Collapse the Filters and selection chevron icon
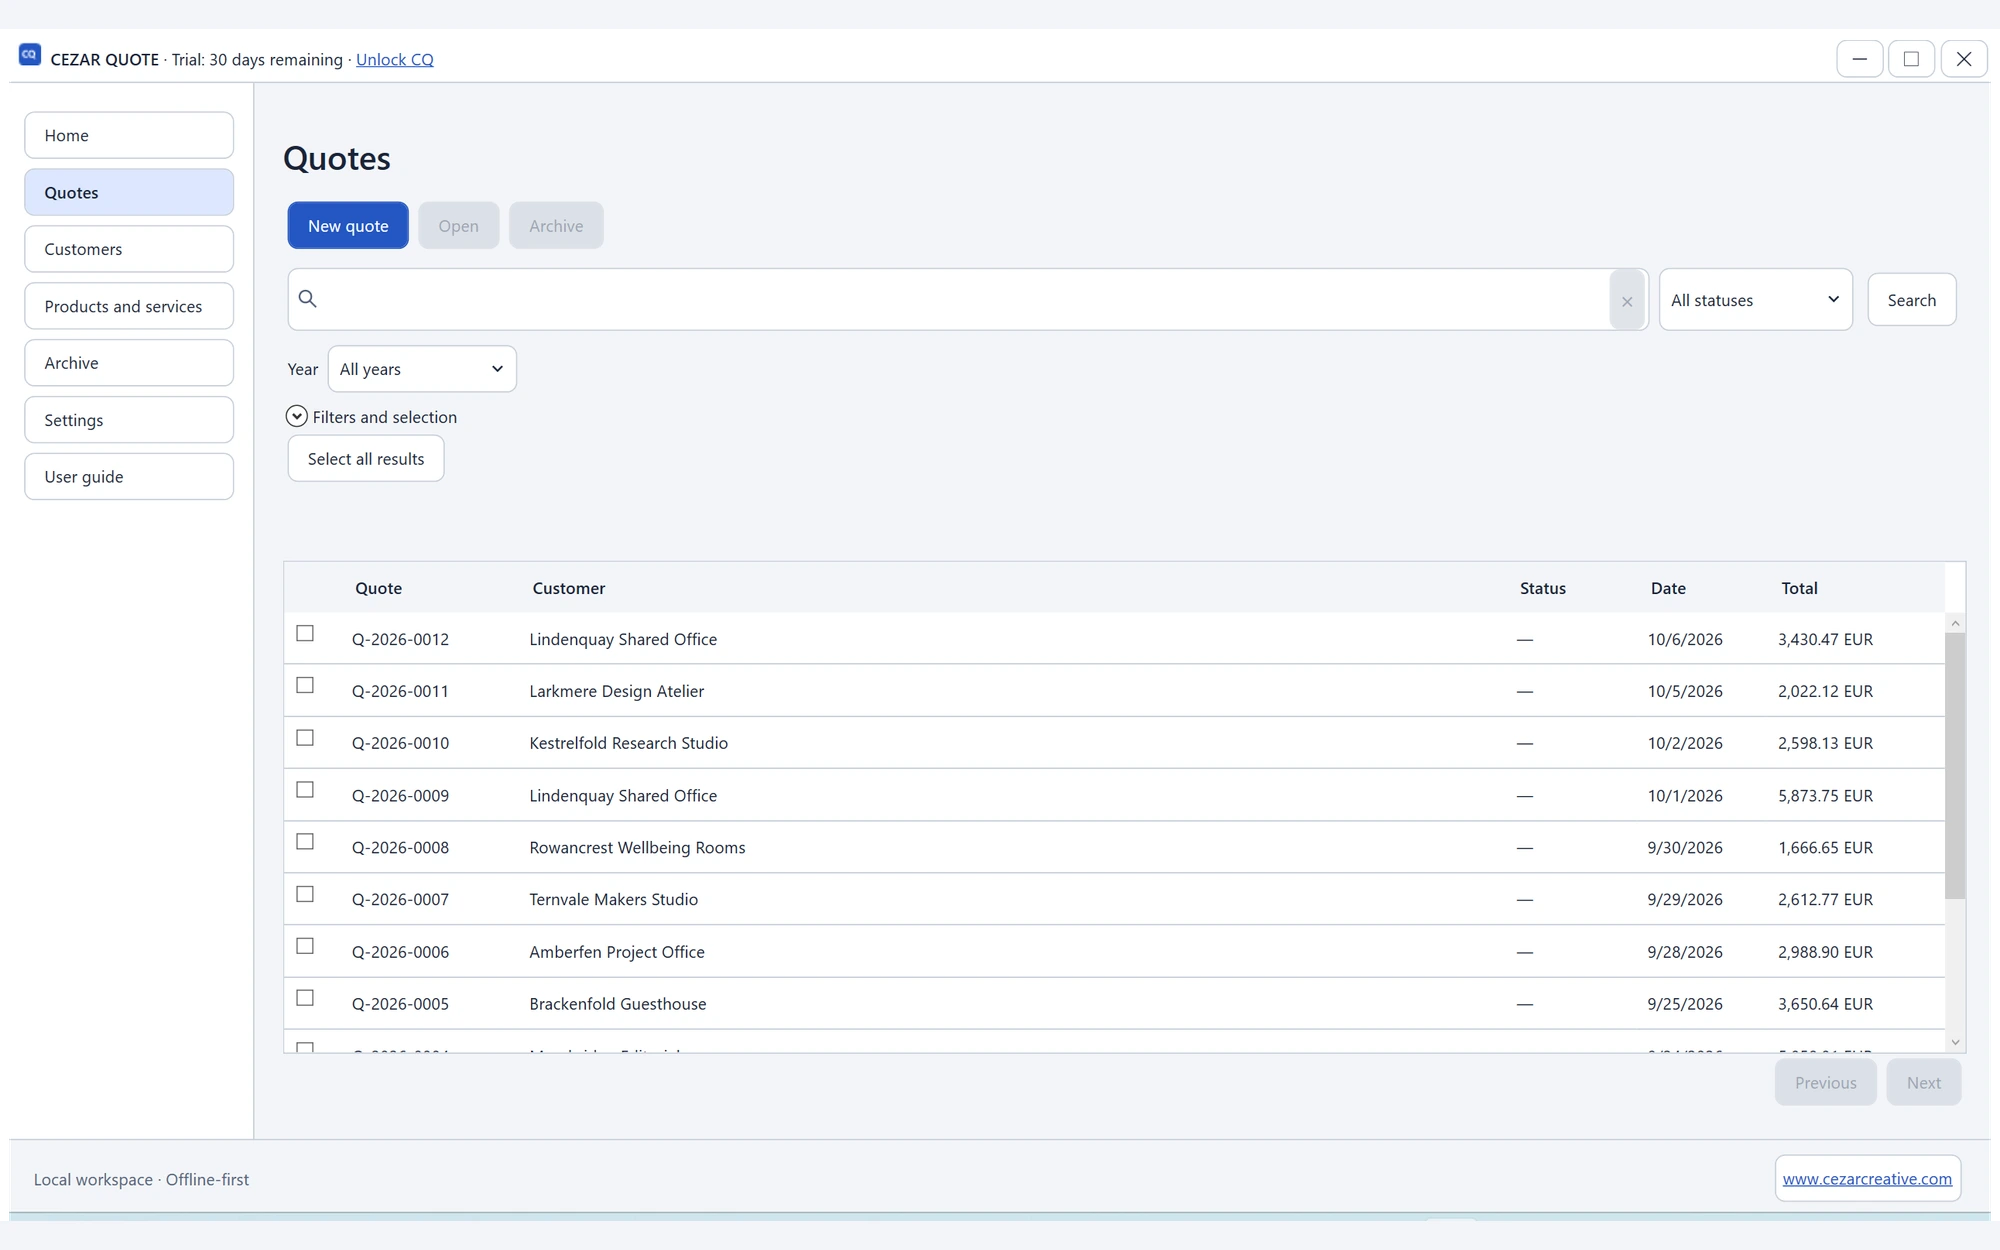 tap(296, 416)
